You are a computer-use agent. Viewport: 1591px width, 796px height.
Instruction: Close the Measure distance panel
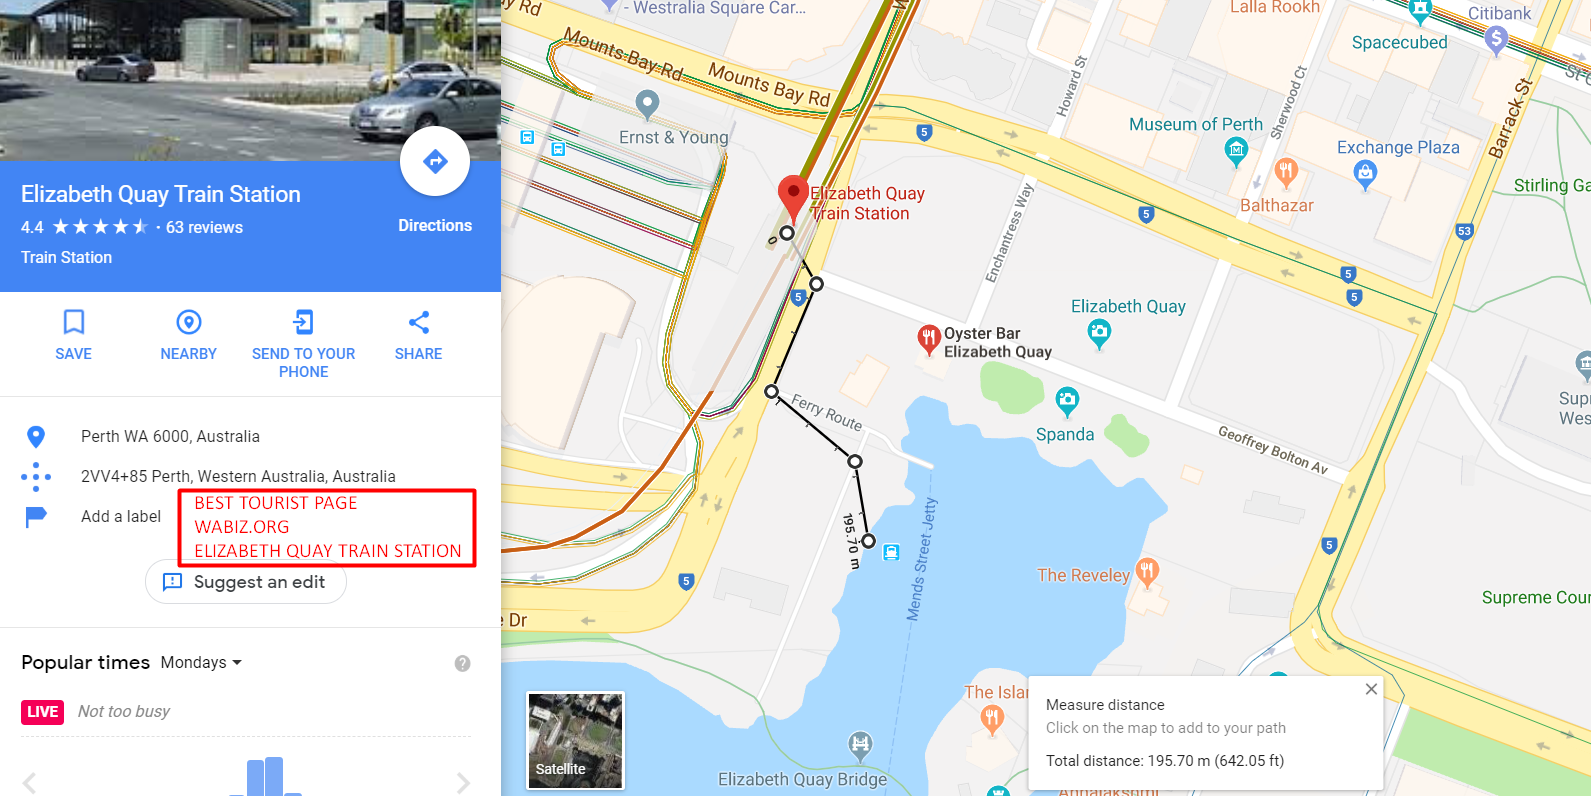(1371, 689)
